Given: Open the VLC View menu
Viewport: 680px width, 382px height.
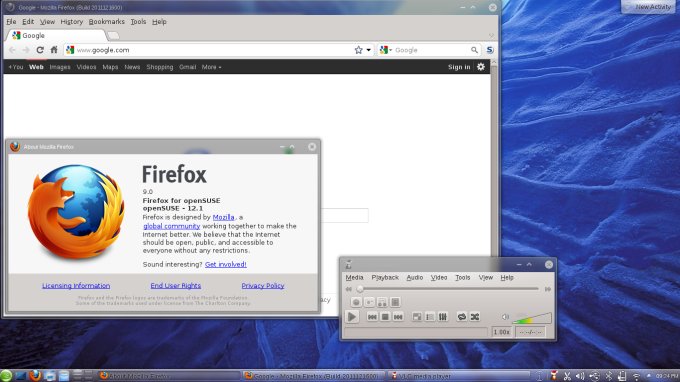Looking at the screenshot, I should (x=486, y=278).
